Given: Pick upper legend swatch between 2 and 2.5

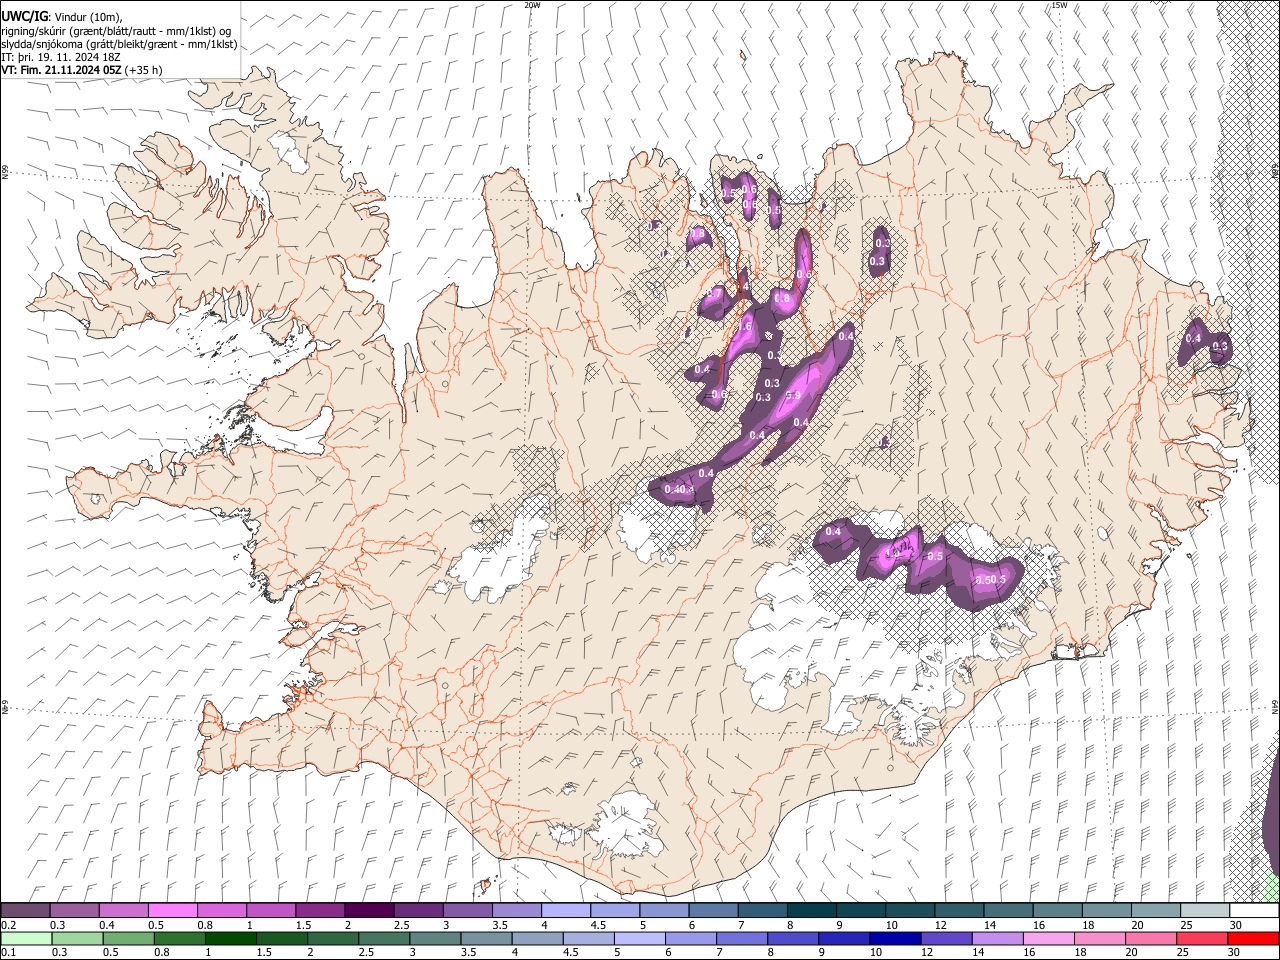Looking at the screenshot, I should click(369, 911).
